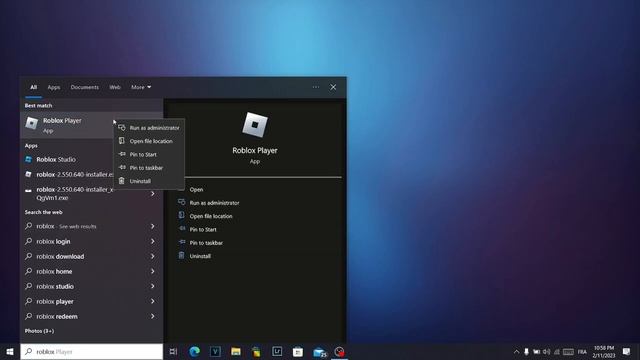Select Roblox Player best match result
640x360 pixels.
pyautogui.click(x=67, y=125)
